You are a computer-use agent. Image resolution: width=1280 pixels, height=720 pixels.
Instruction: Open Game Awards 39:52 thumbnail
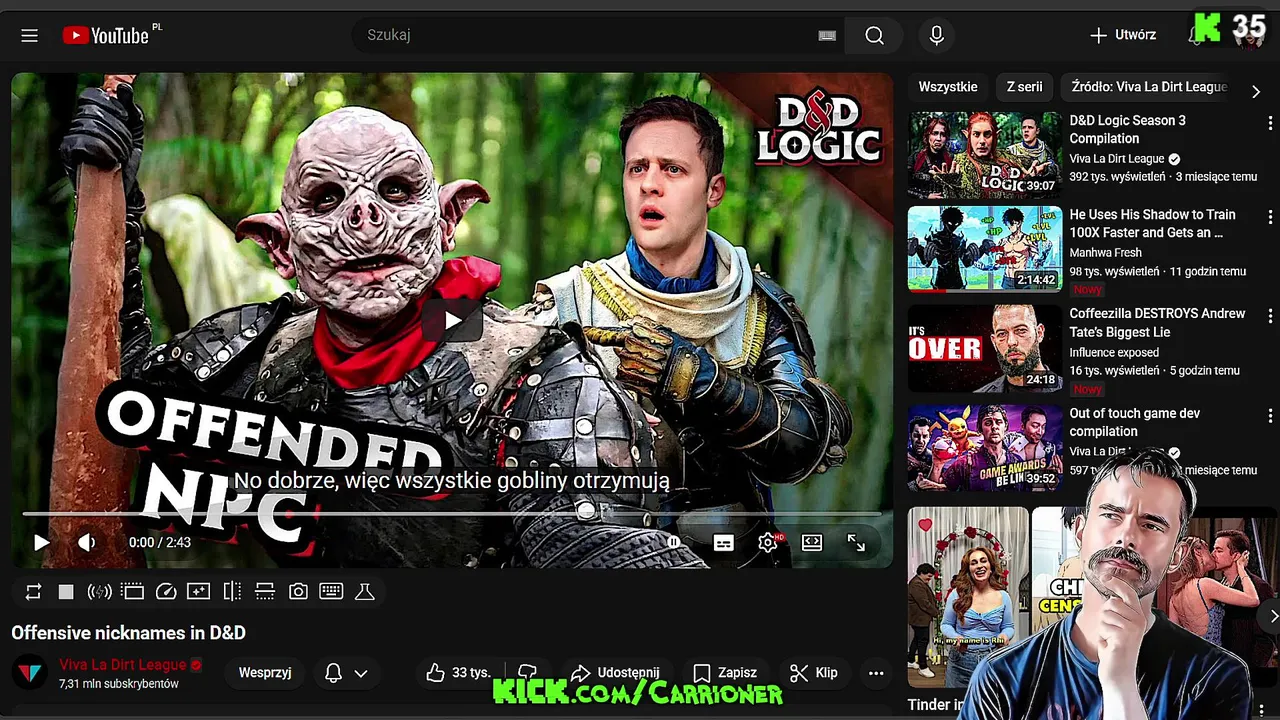985,448
